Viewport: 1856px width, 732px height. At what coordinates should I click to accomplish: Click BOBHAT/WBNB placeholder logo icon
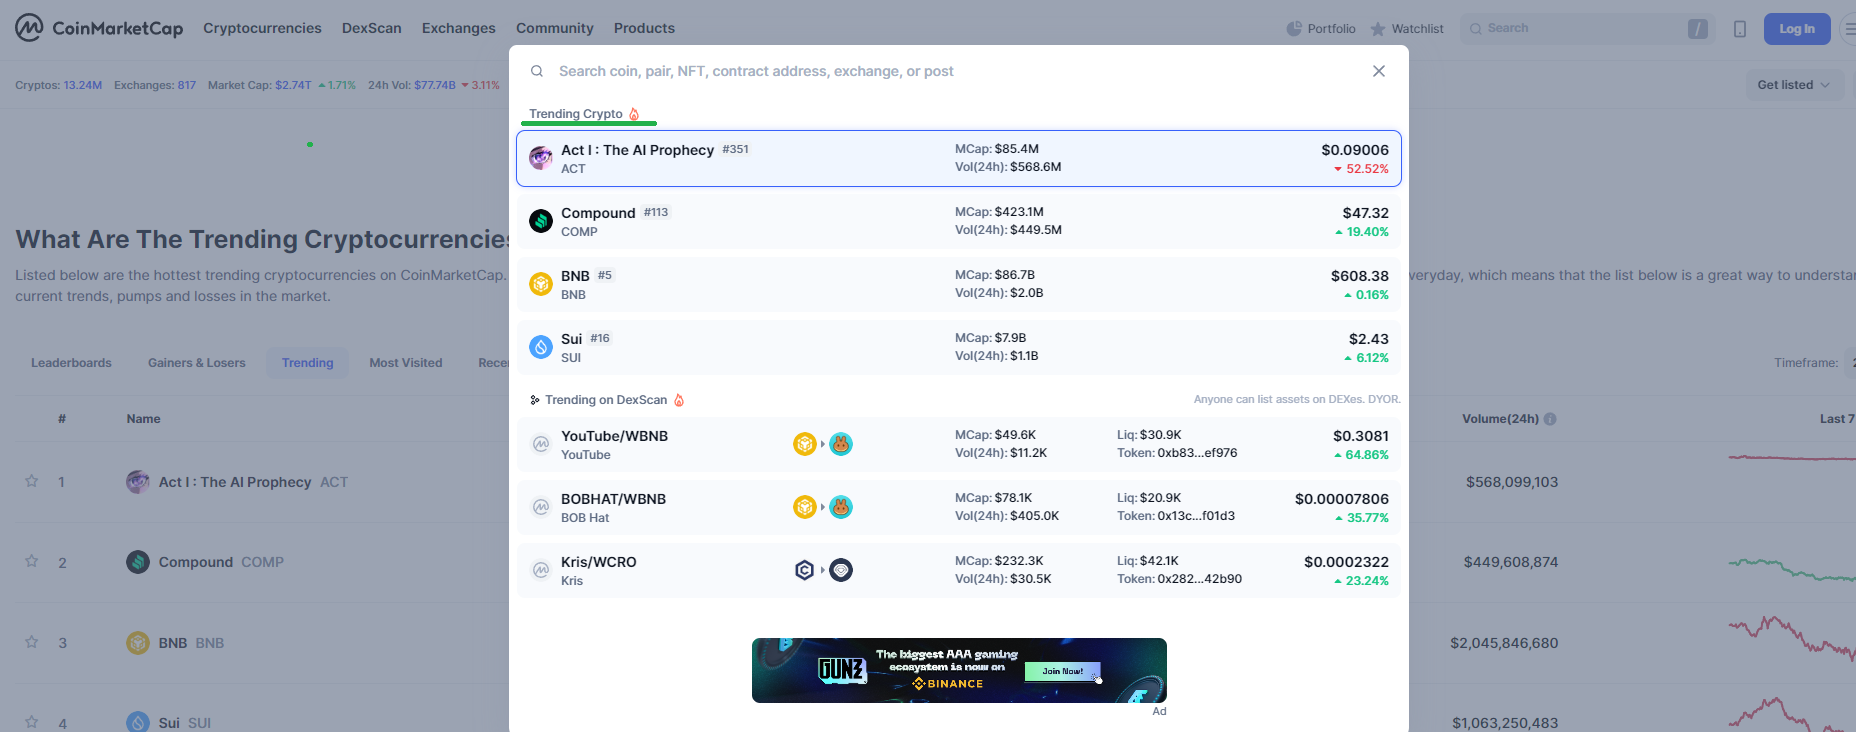[541, 507]
